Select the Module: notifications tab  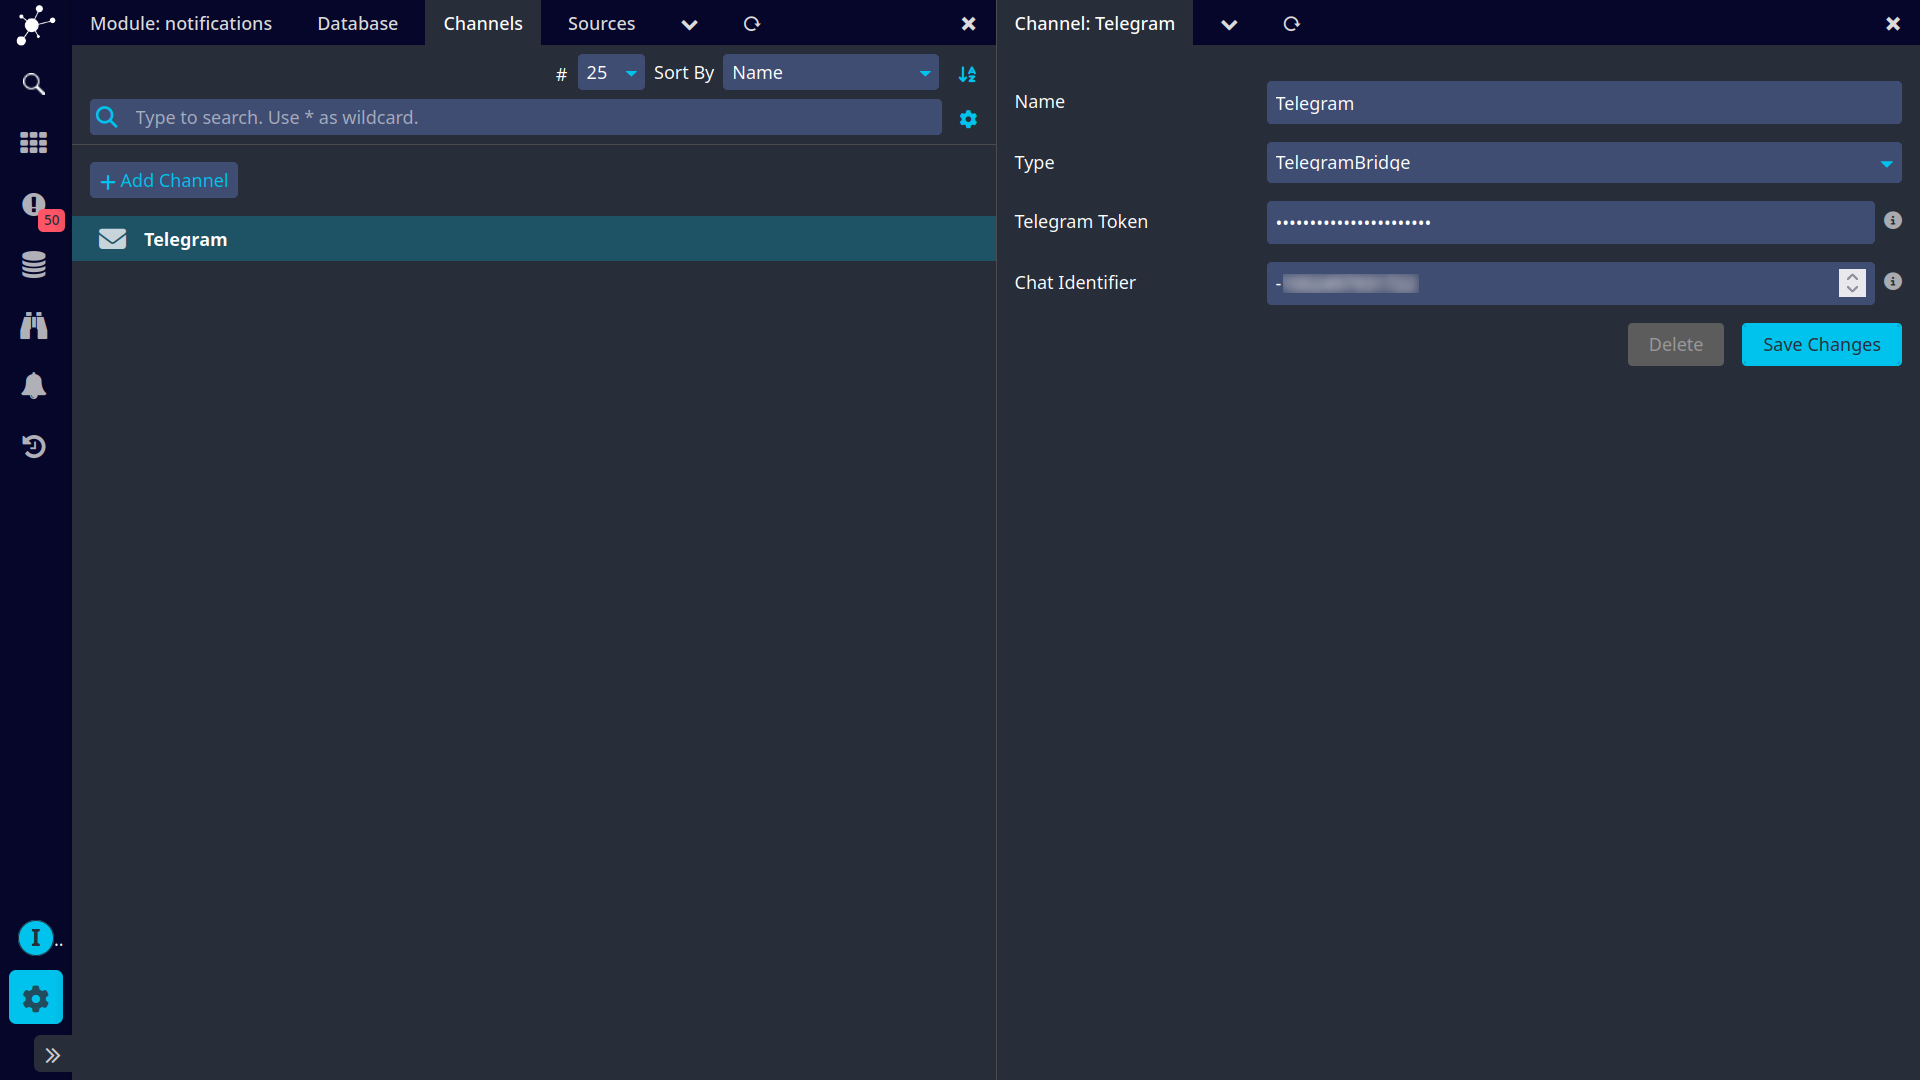point(181,23)
